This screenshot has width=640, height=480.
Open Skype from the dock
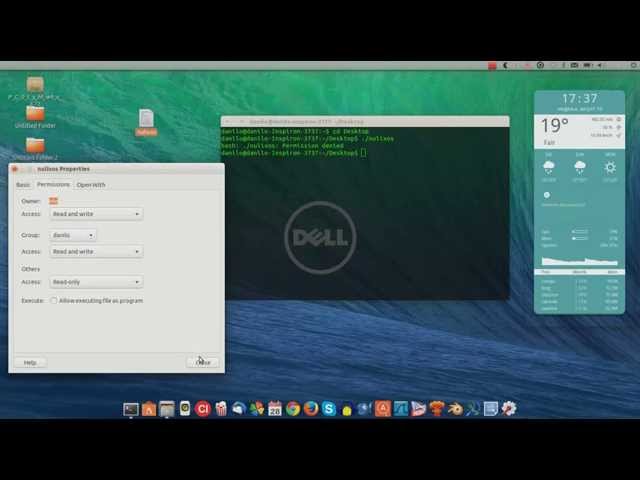(x=329, y=409)
